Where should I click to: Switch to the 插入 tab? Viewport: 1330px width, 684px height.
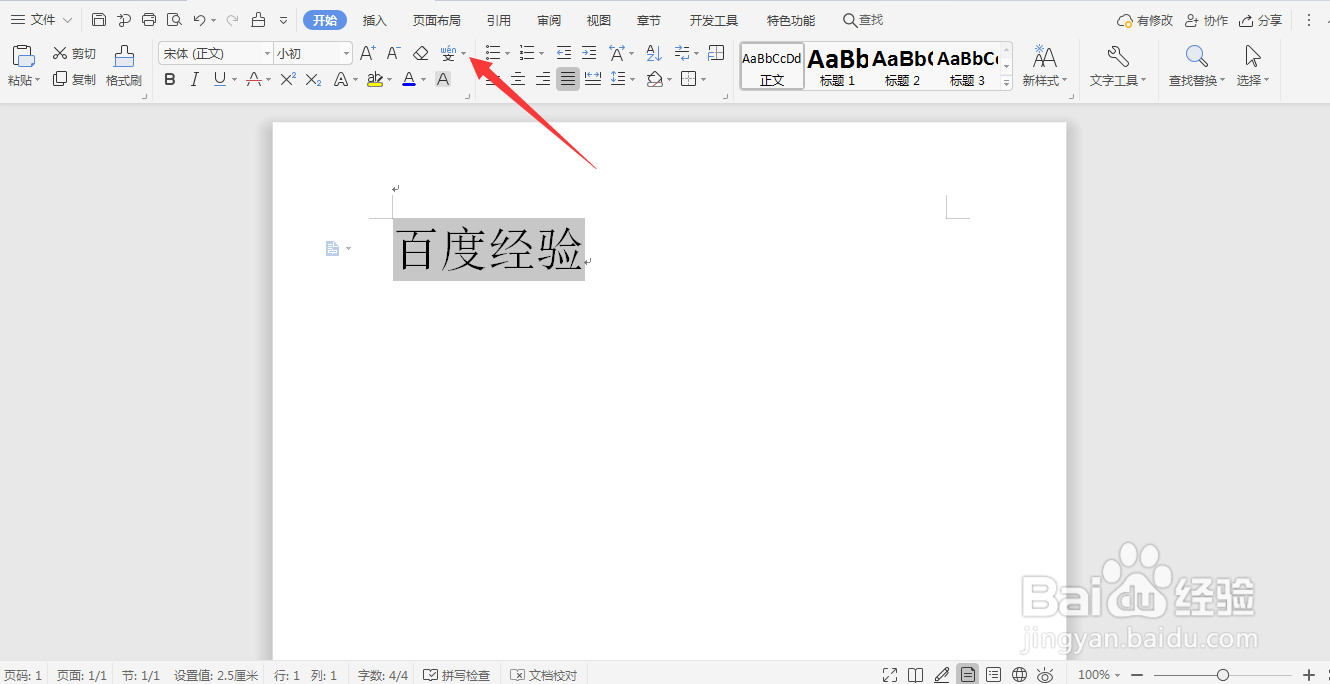(375, 20)
